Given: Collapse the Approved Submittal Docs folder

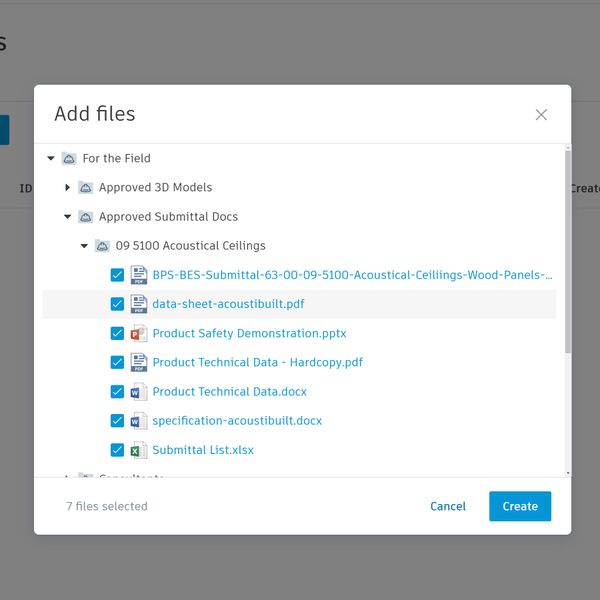Looking at the screenshot, I should [x=68, y=216].
